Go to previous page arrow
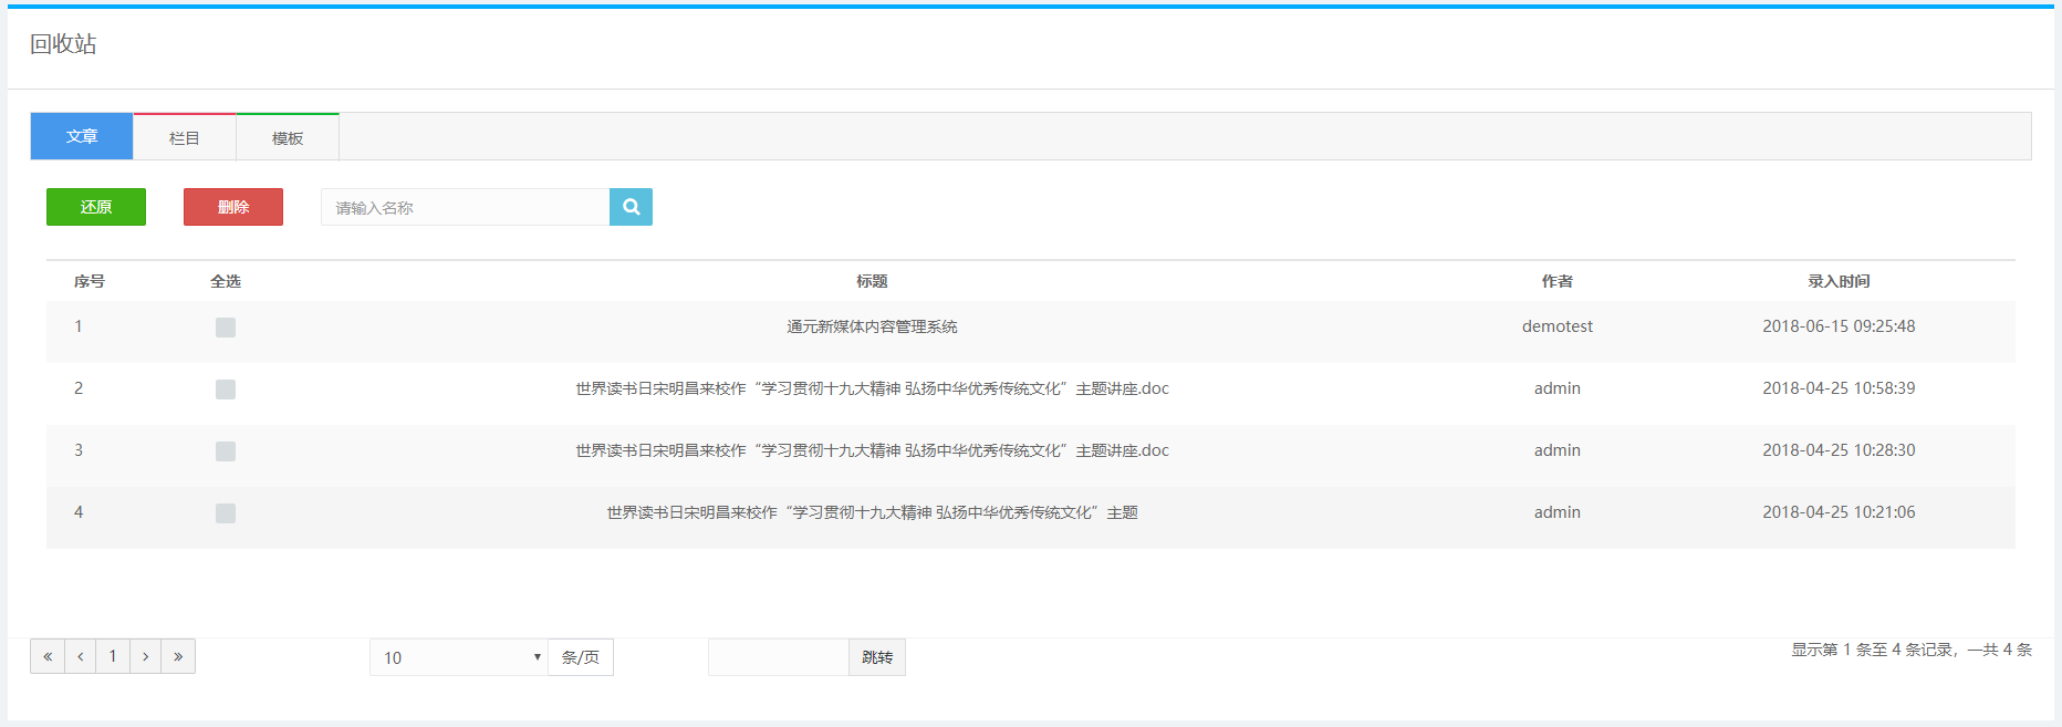 click(x=80, y=657)
